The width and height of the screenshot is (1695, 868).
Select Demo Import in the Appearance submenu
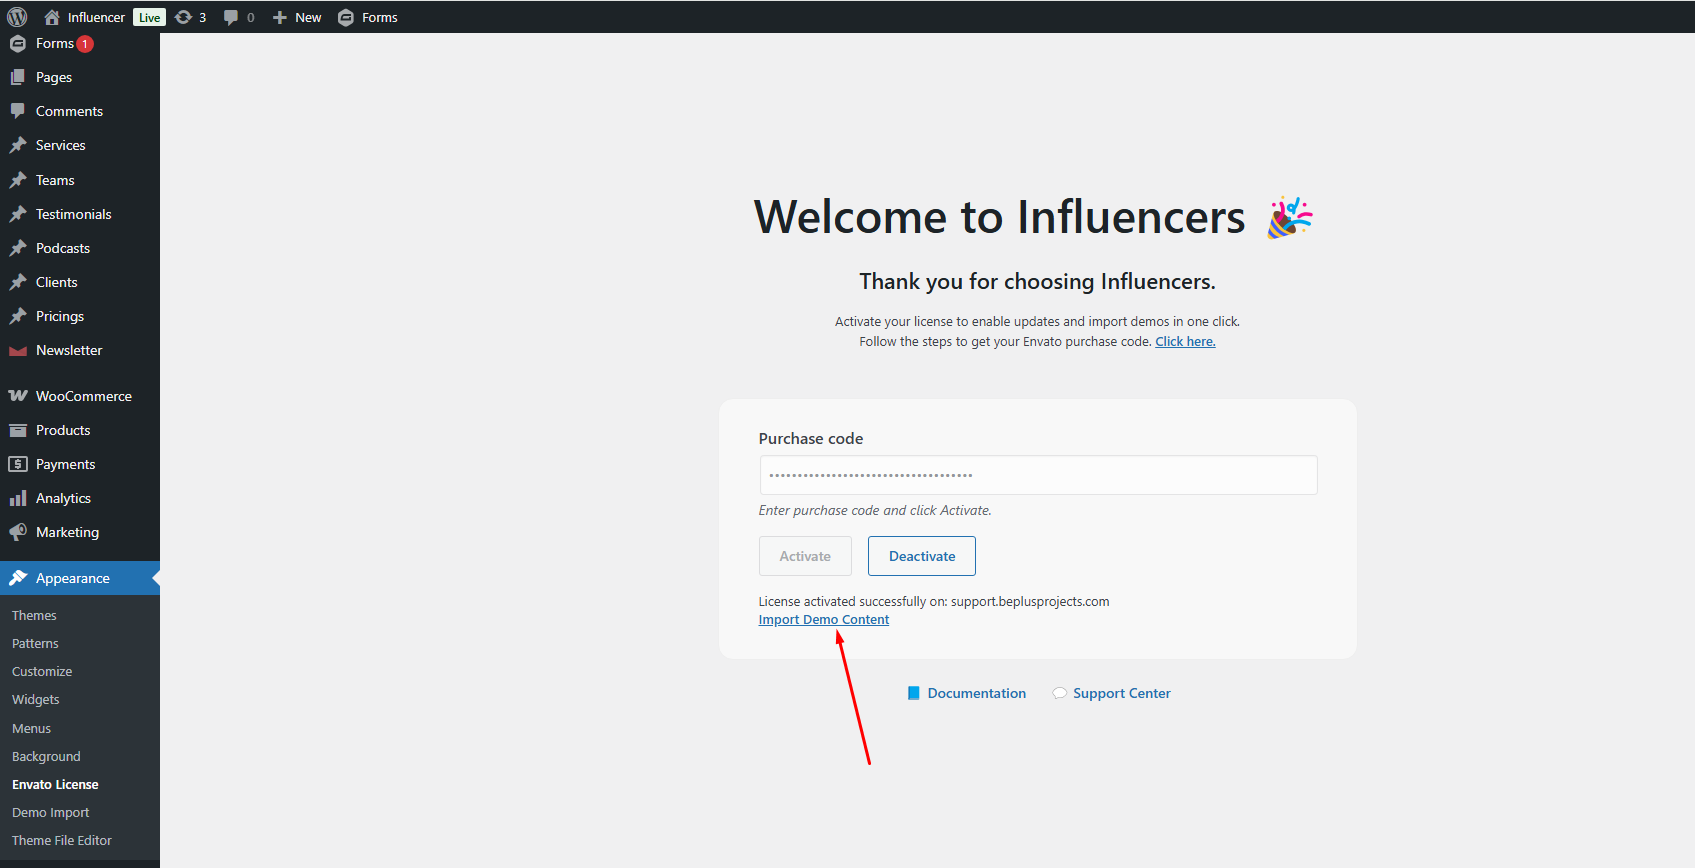click(50, 812)
